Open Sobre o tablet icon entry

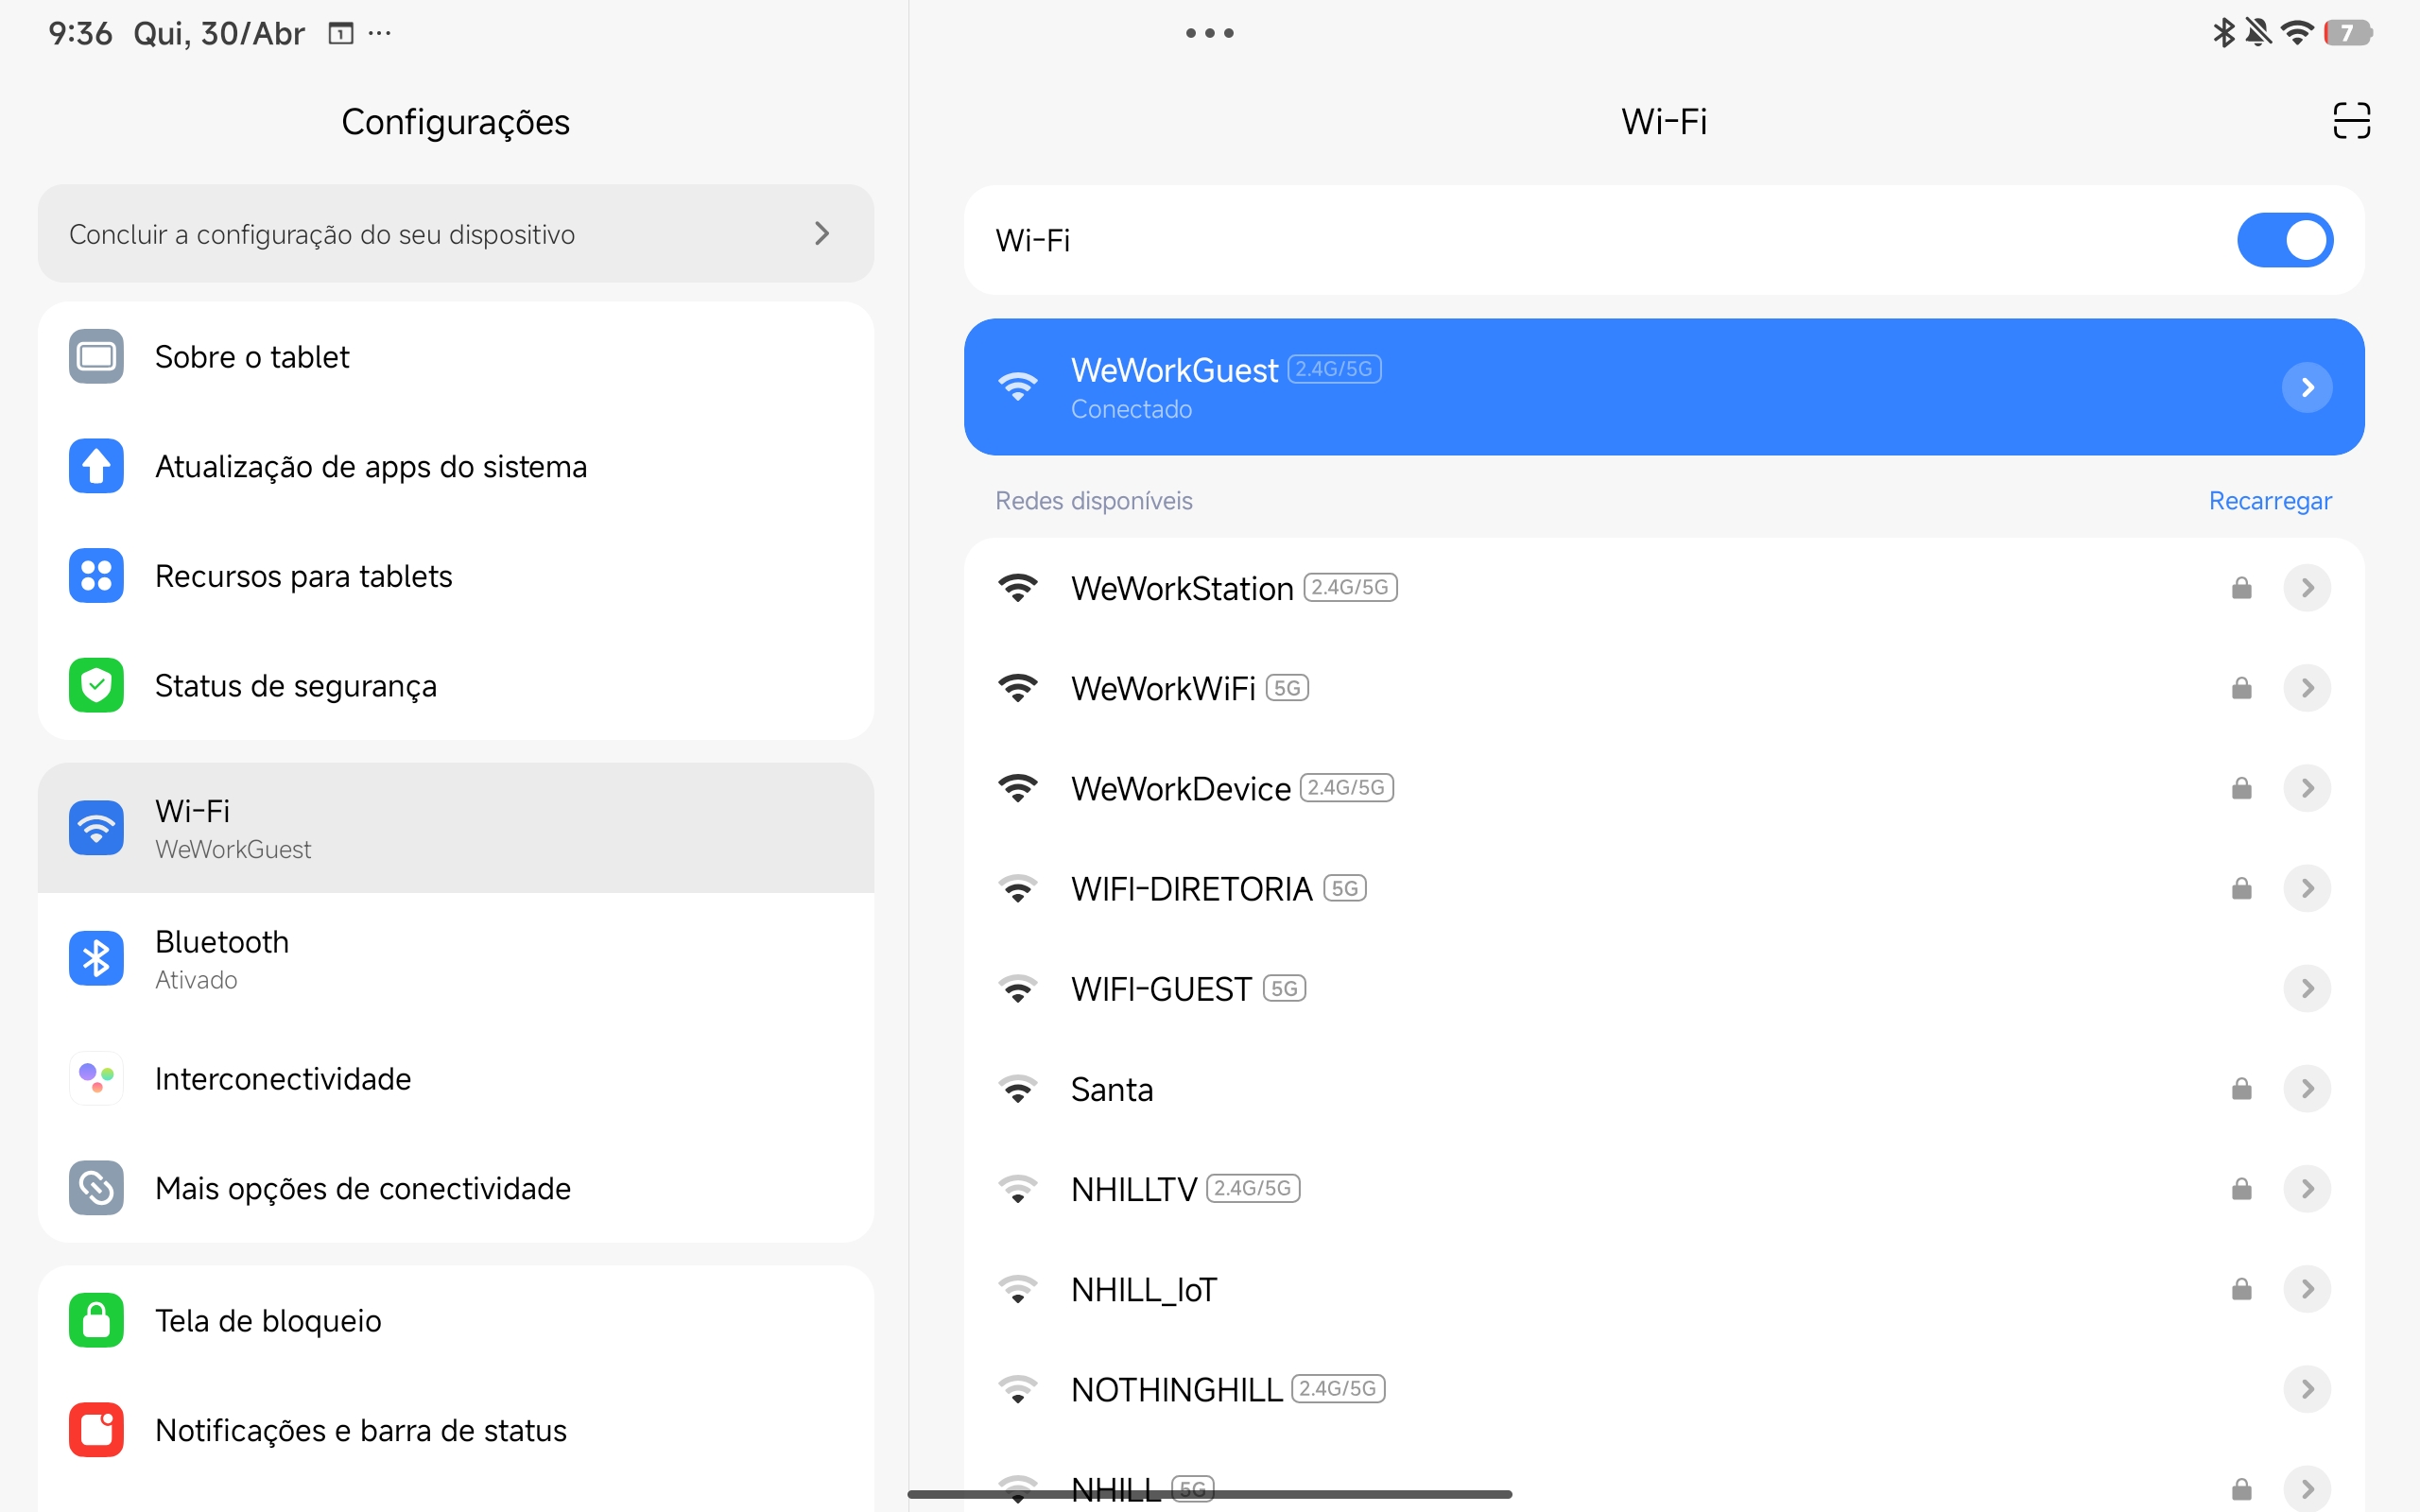96,357
